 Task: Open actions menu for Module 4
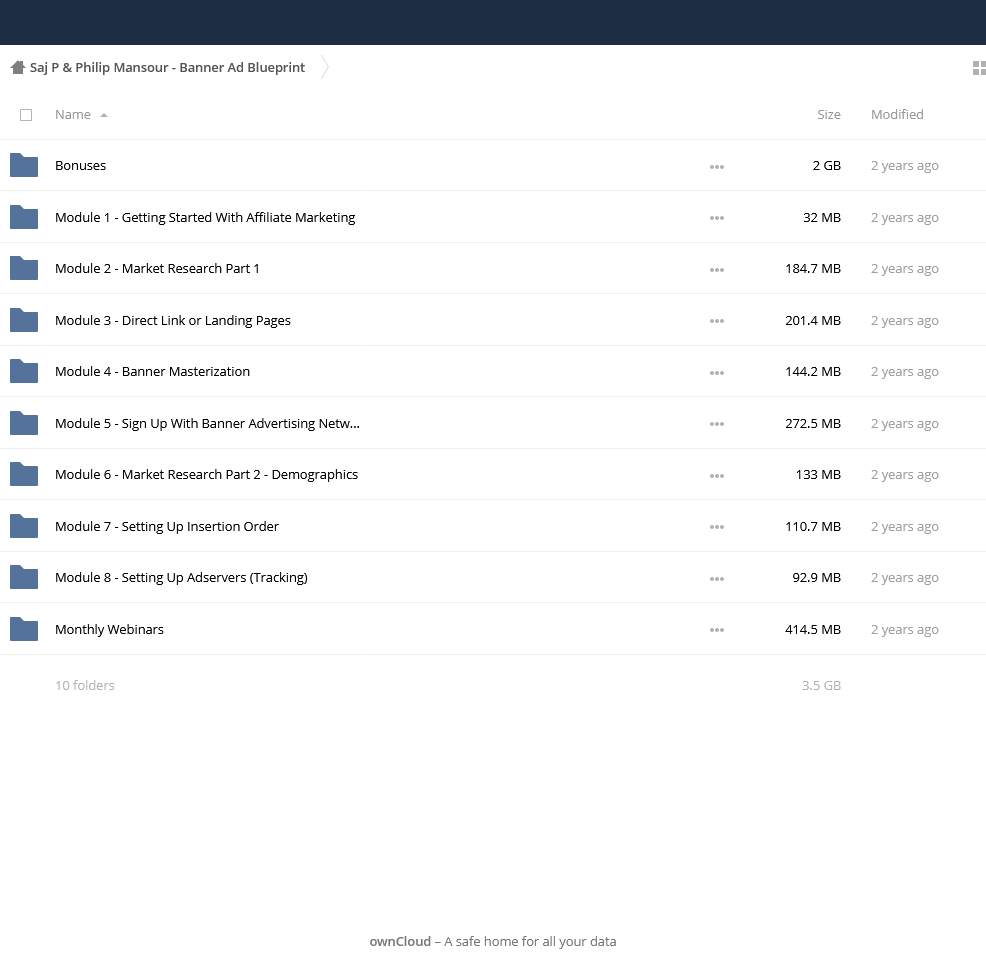[717, 373]
